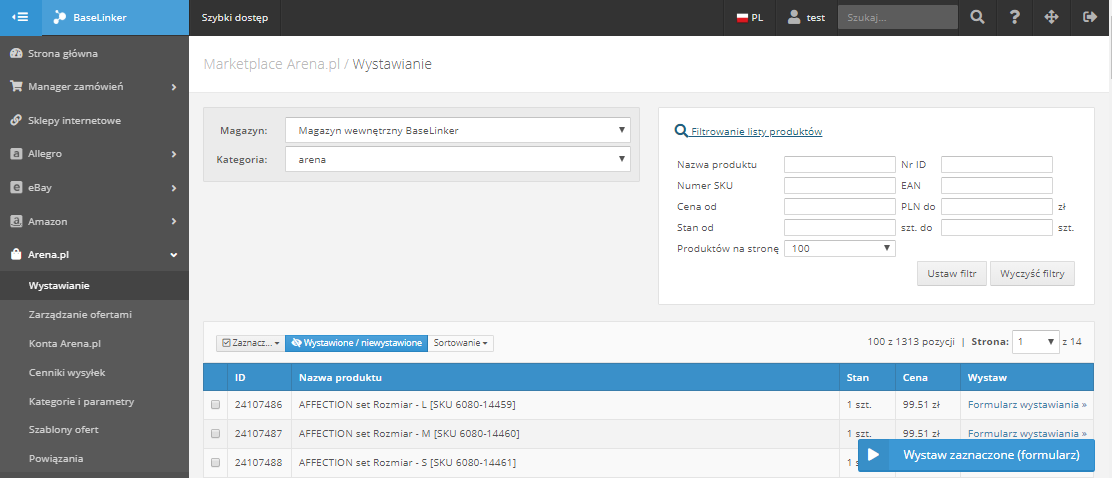Open the Sortowanie dropdown
This screenshot has height=478, width=1112.
click(x=461, y=343)
